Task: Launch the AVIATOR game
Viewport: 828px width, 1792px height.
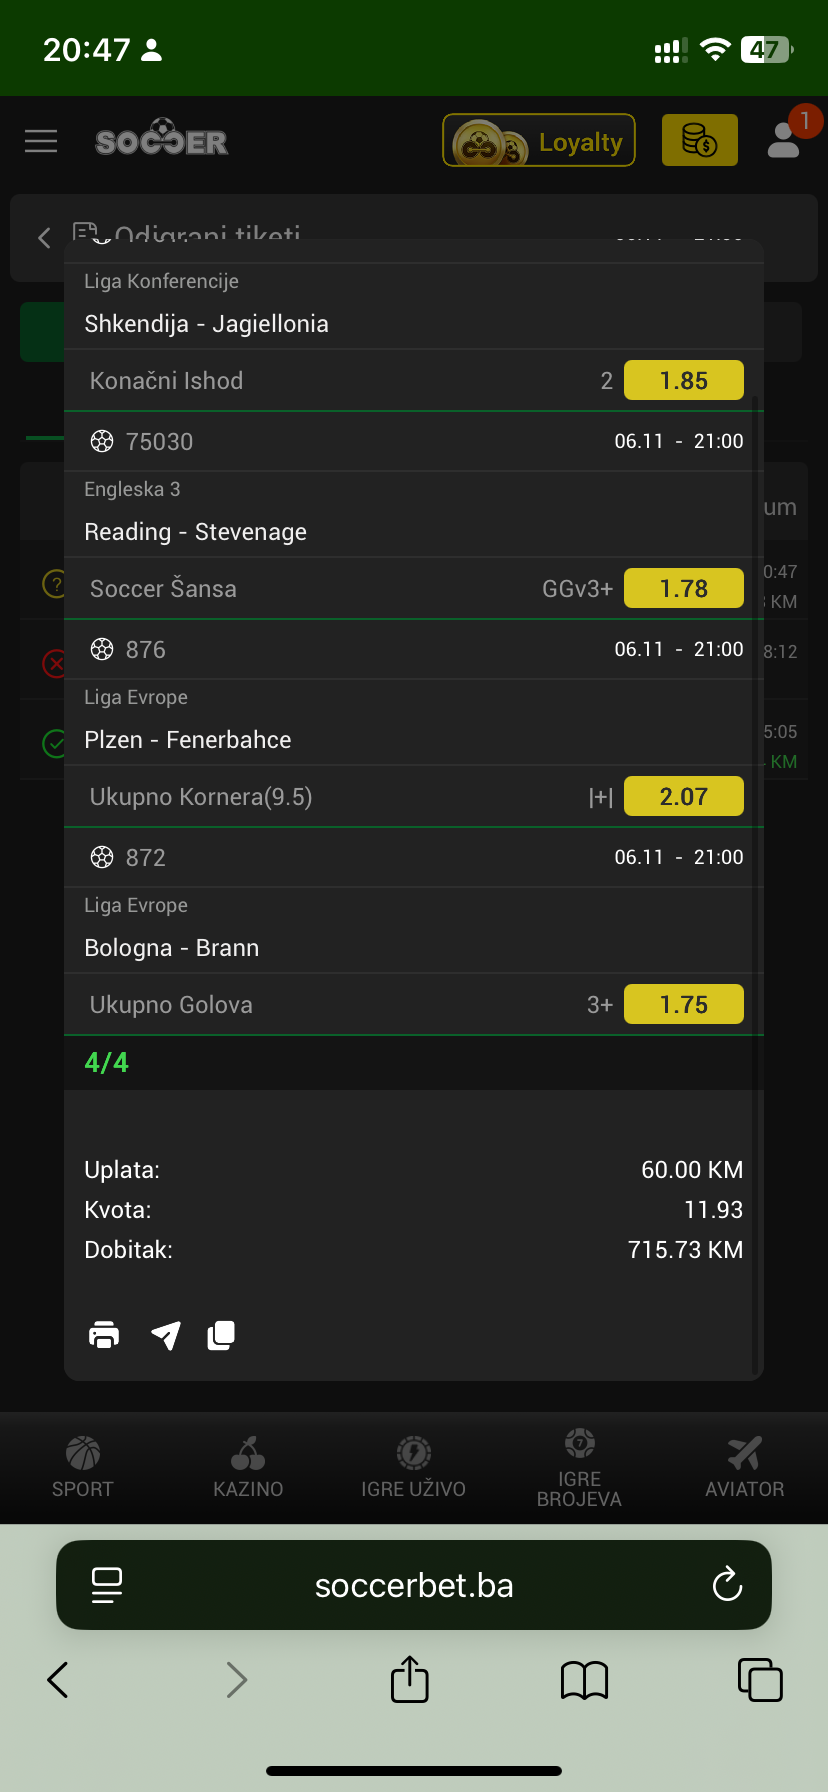Action: point(745,1467)
